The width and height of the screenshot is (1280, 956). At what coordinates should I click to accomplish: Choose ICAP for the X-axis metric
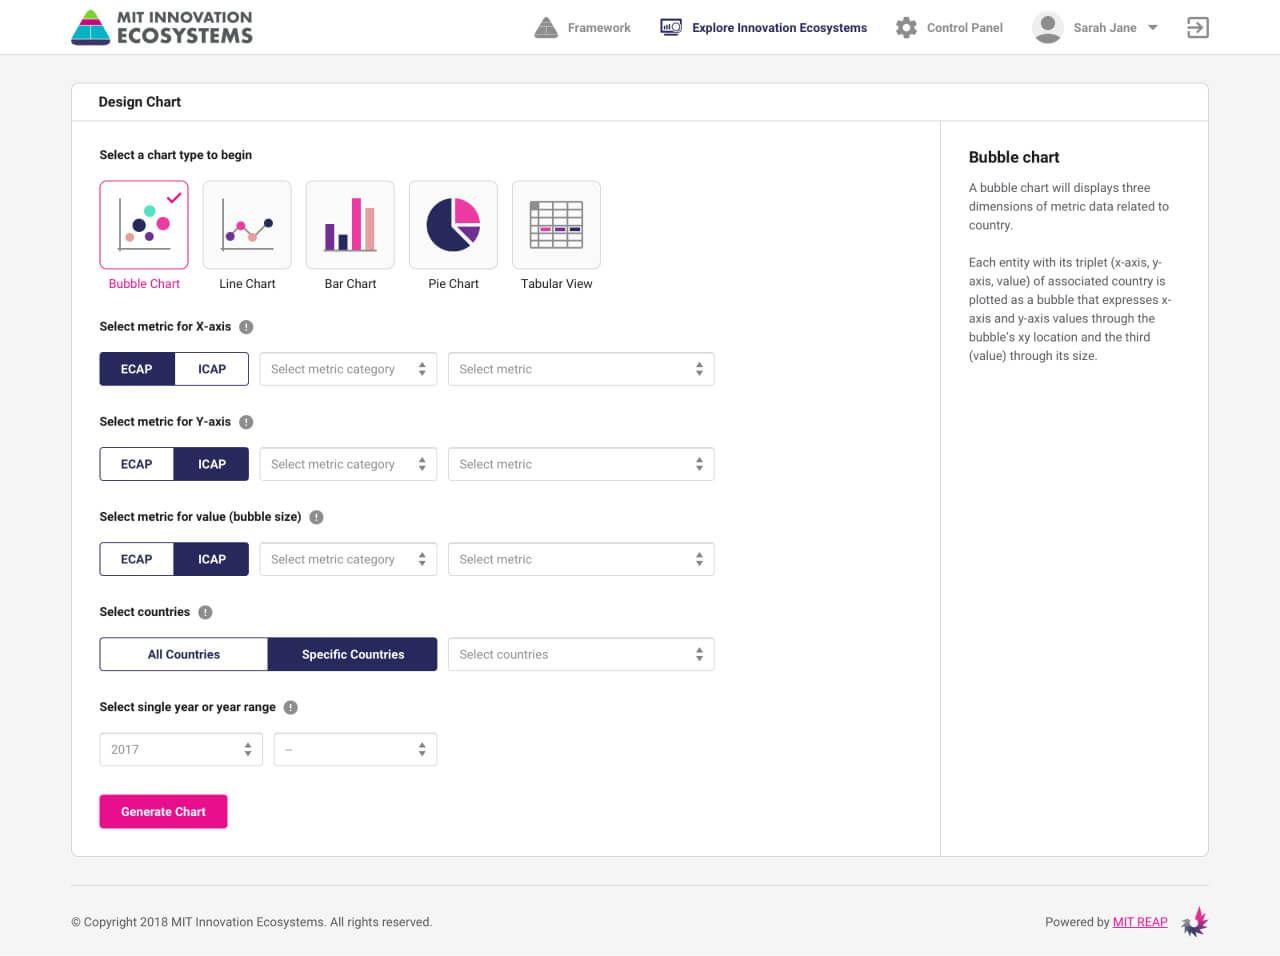(212, 369)
